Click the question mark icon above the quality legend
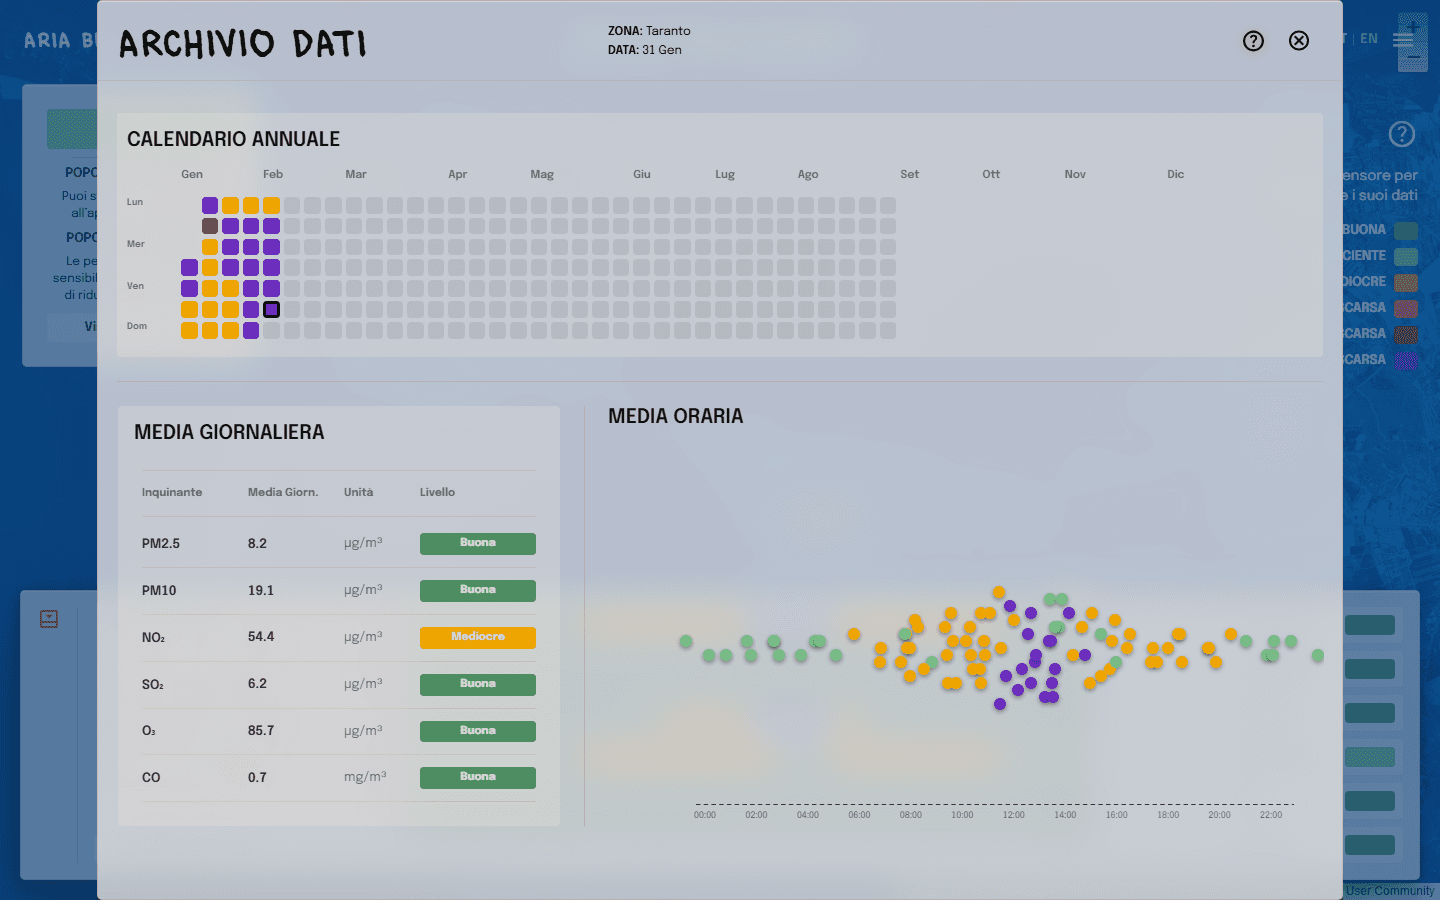1440x900 pixels. click(1402, 134)
